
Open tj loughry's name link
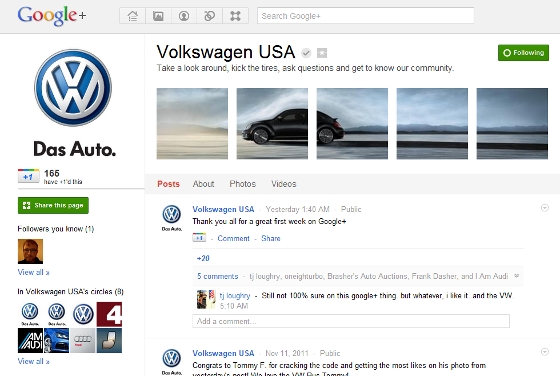pyautogui.click(x=235, y=296)
